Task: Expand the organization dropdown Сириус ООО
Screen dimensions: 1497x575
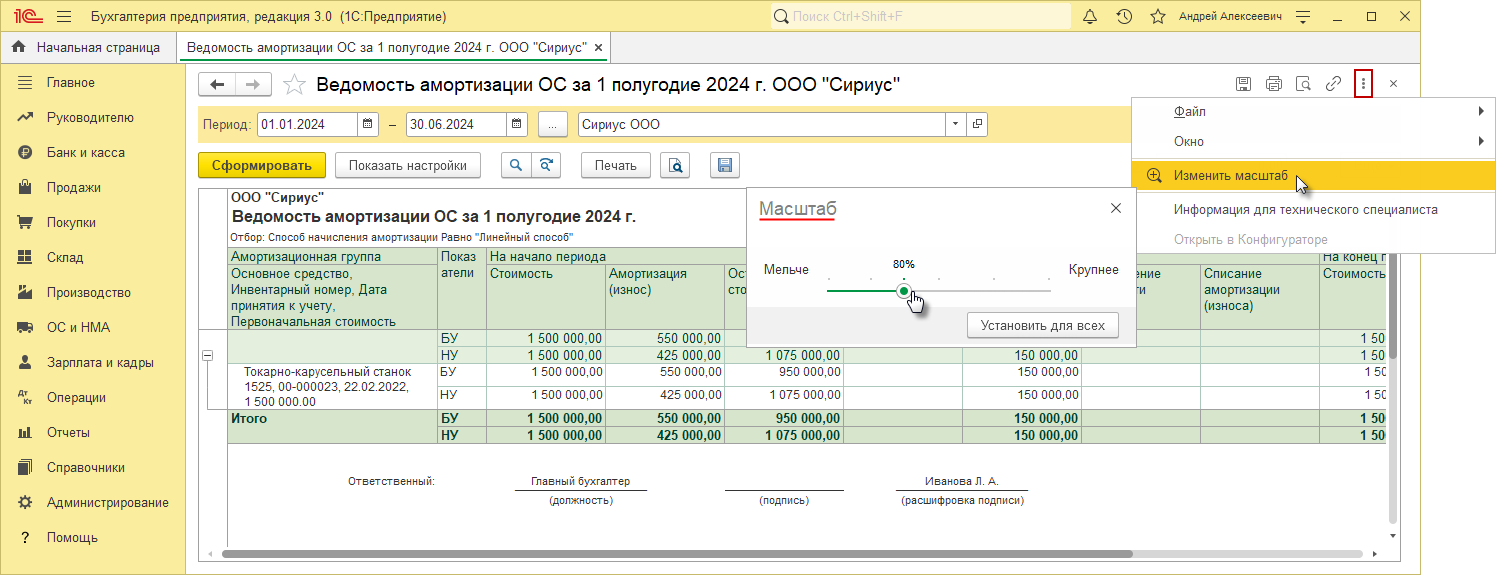Action: [x=955, y=125]
